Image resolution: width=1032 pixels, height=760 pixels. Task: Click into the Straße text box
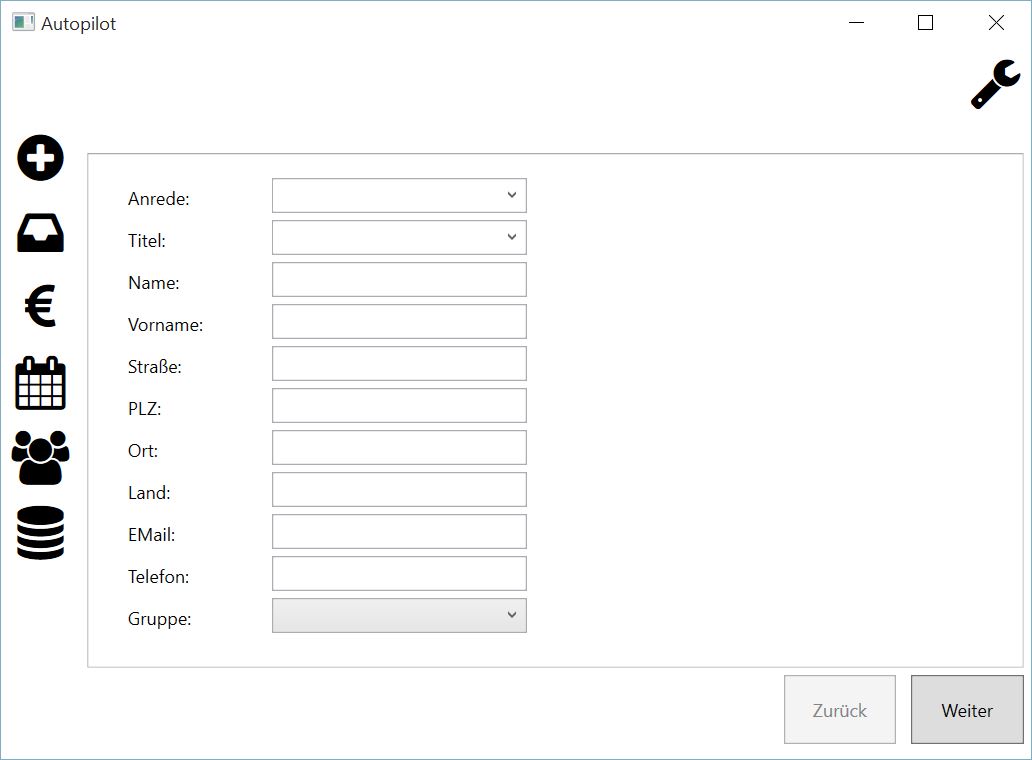[x=399, y=363]
